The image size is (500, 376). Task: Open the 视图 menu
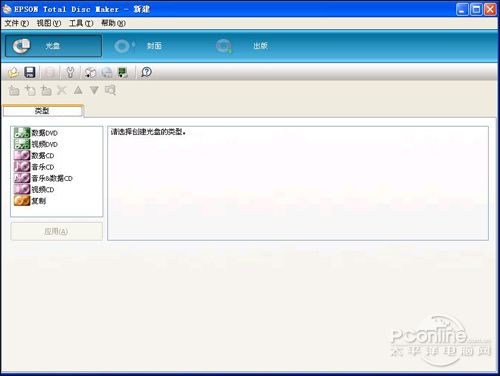point(49,23)
